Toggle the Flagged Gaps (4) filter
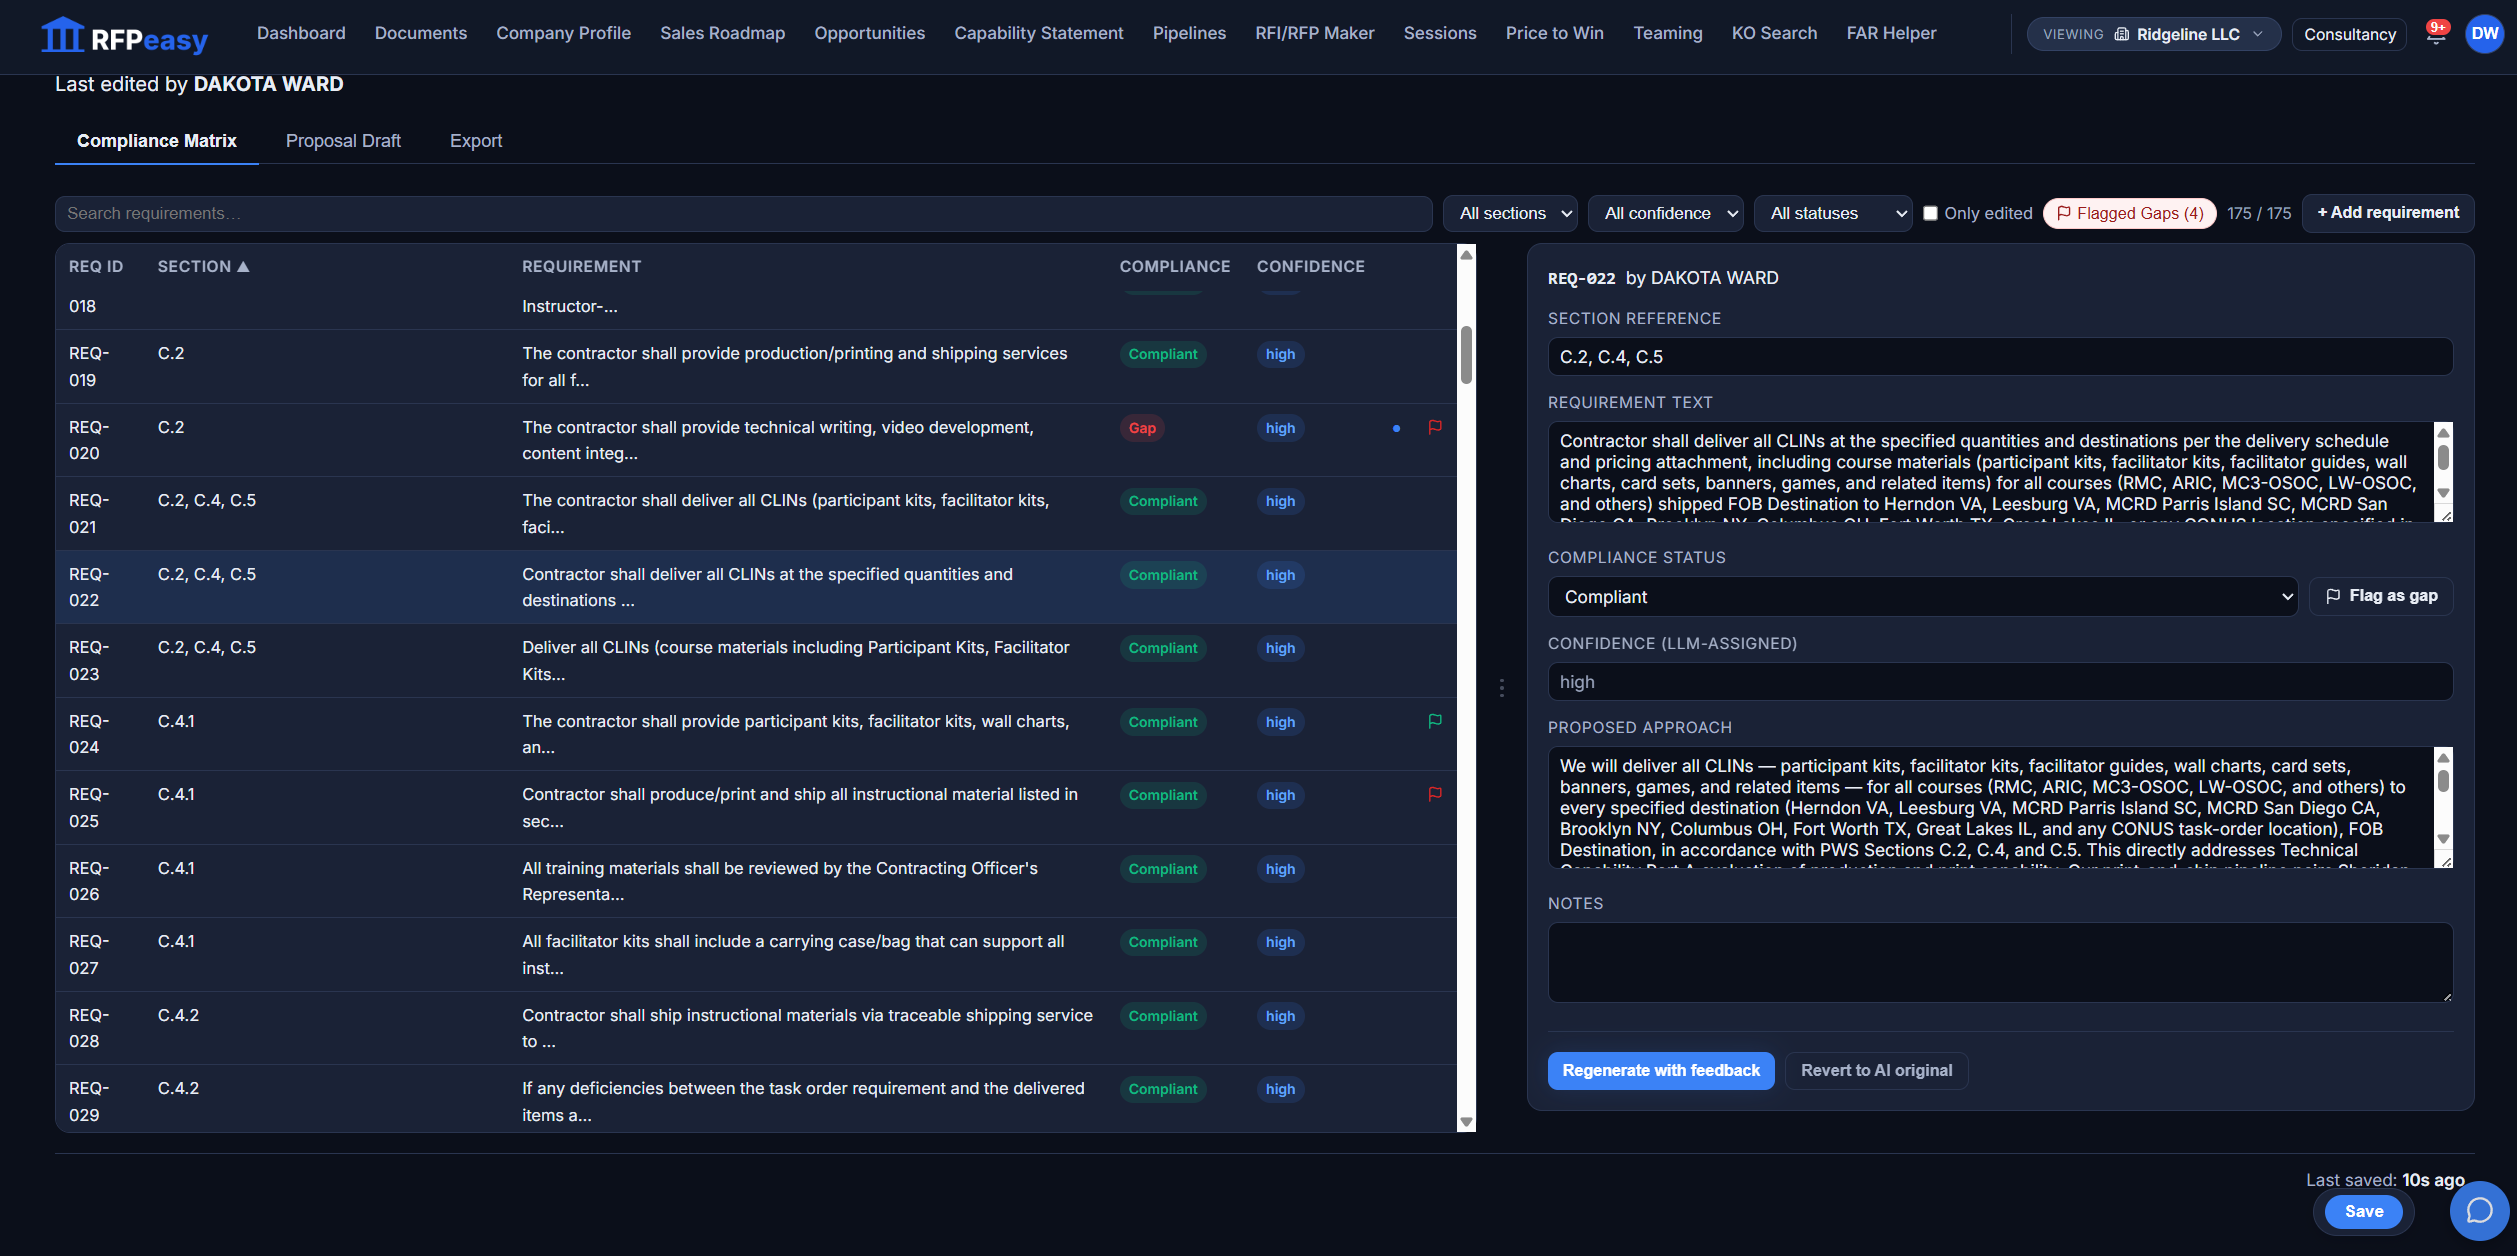Viewport: 2517px width, 1256px height. coord(2129,213)
